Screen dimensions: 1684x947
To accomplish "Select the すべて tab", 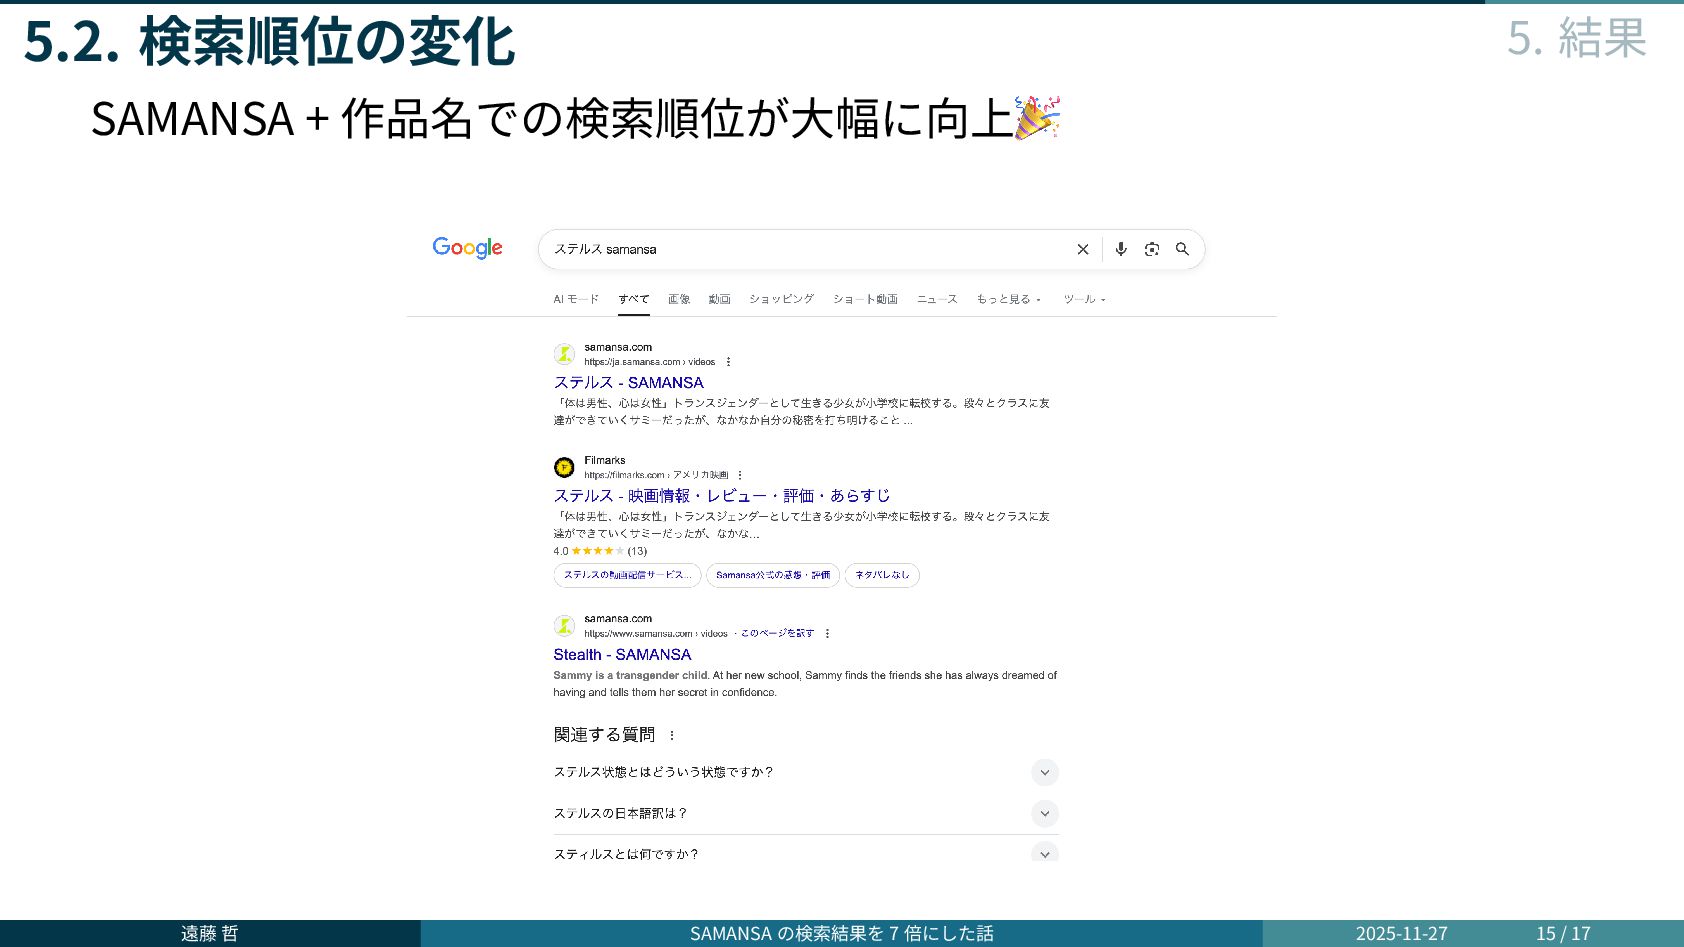I will coord(634,299).
